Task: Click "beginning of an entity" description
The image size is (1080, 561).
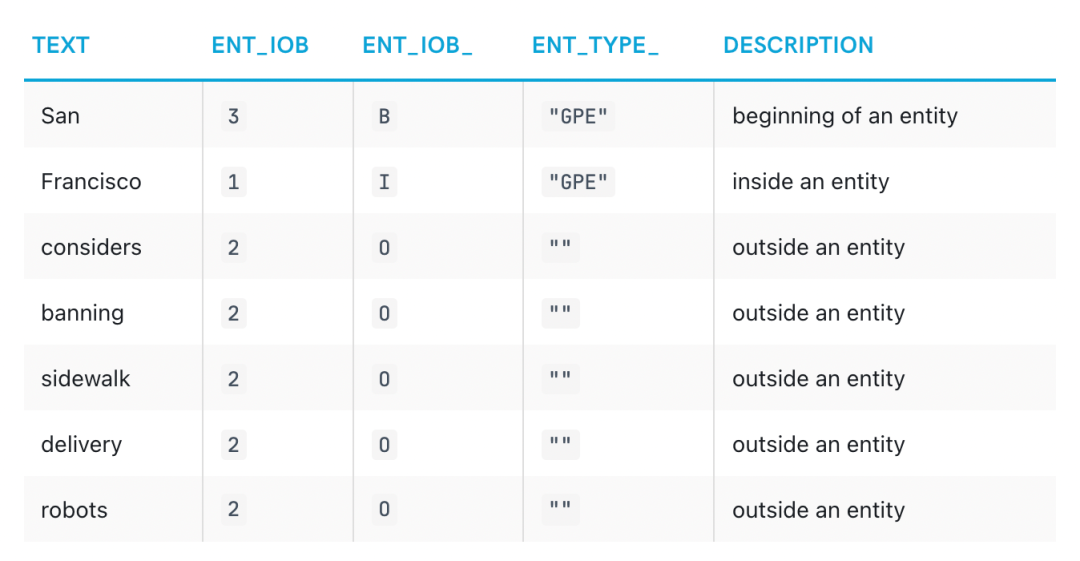Action: pyautogui.click(x=845, y=116)
